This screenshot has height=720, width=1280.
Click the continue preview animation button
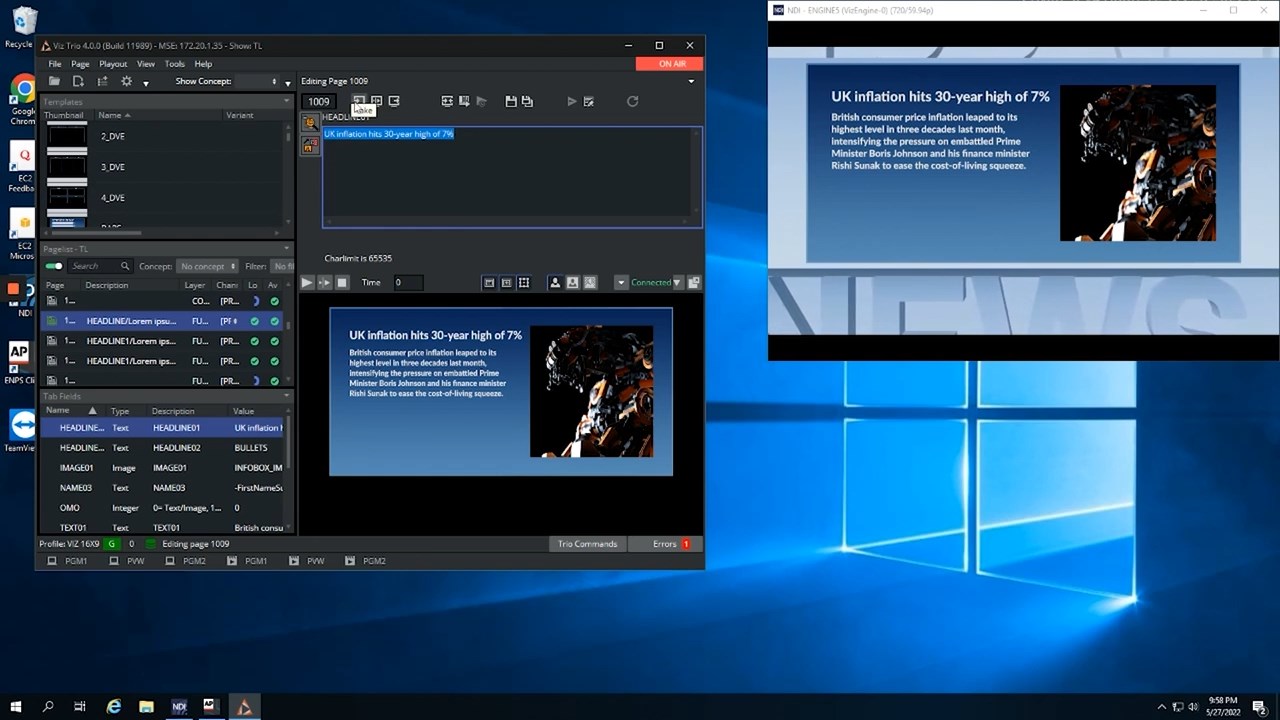pos(324,283)
